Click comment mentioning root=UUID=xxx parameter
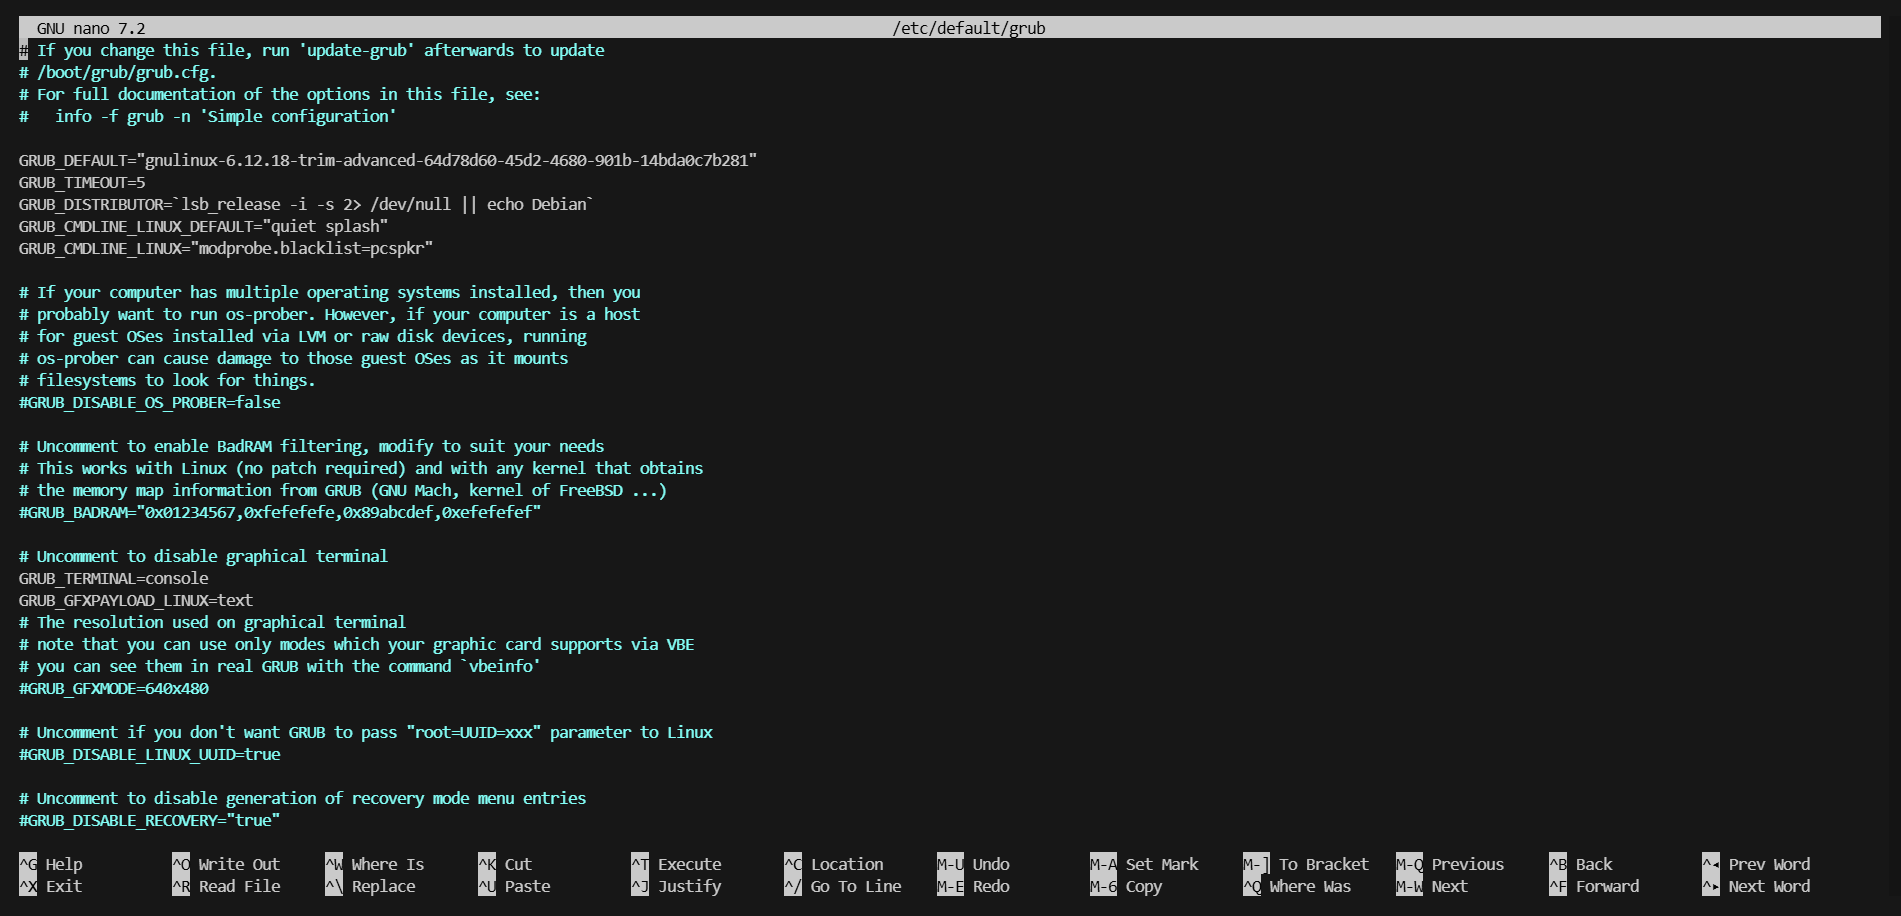 coord(366,732)
